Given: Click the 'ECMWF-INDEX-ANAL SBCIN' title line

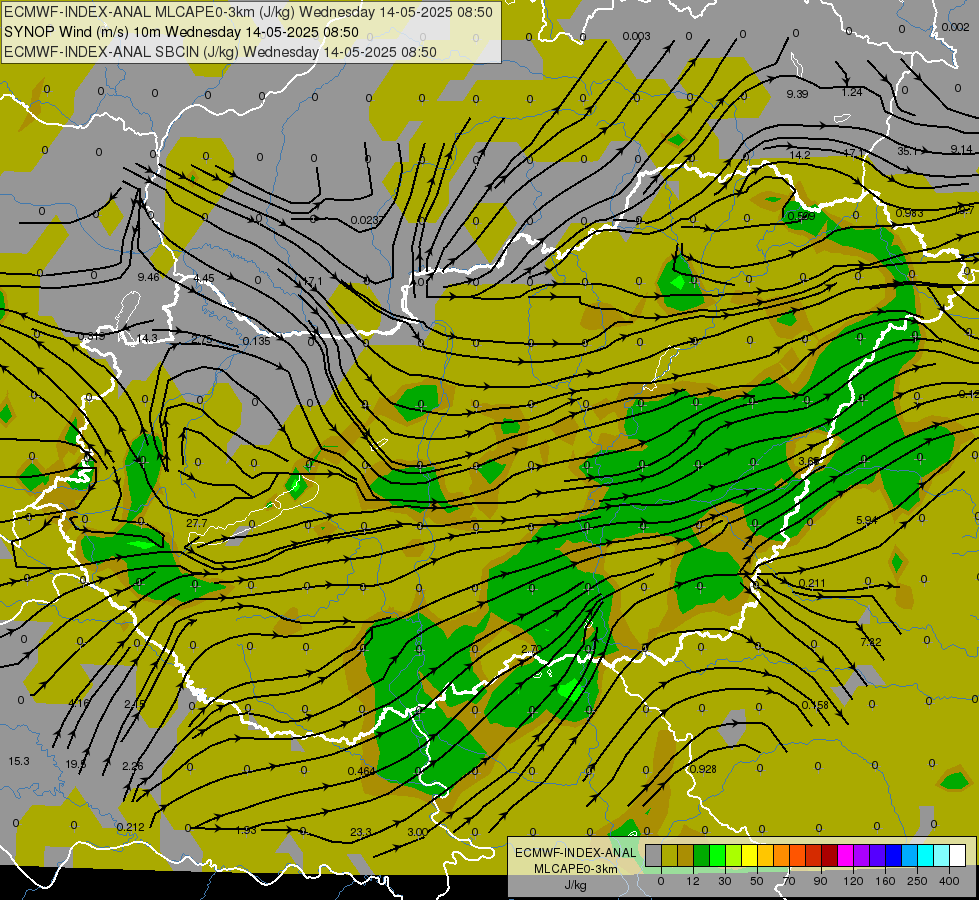Looking at the screenshot, I should point(220,52).
